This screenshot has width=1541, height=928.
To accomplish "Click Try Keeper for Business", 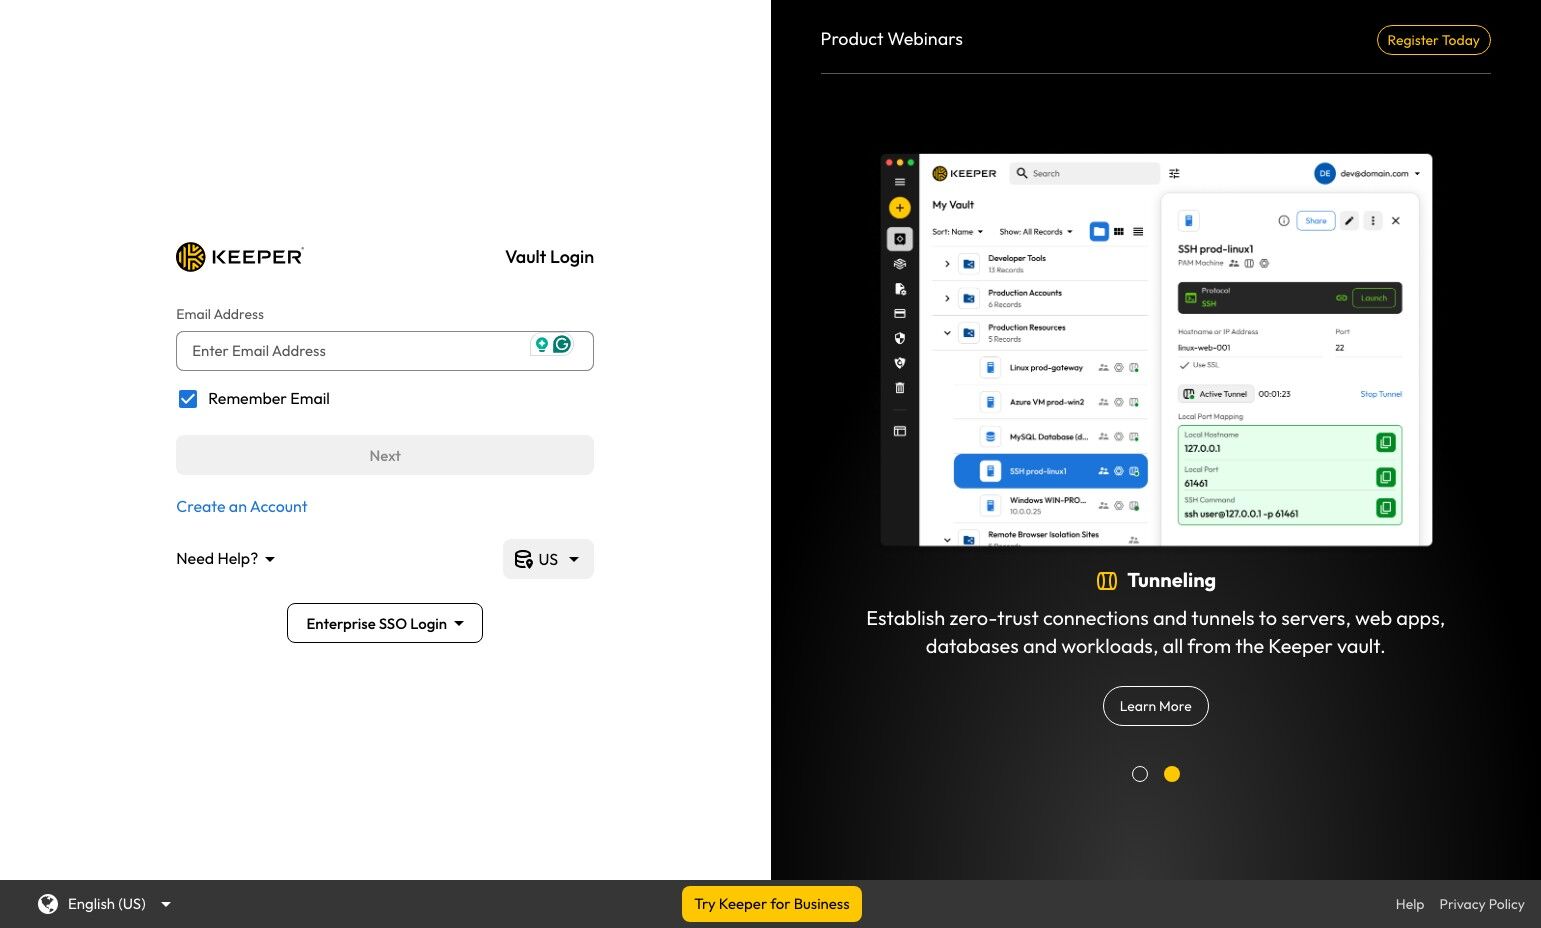I will pyautogui.click(x=772, y=904).
